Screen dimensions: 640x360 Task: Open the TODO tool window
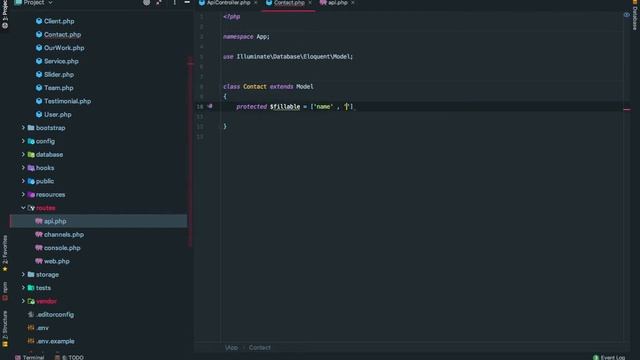[x=69, y=357]
